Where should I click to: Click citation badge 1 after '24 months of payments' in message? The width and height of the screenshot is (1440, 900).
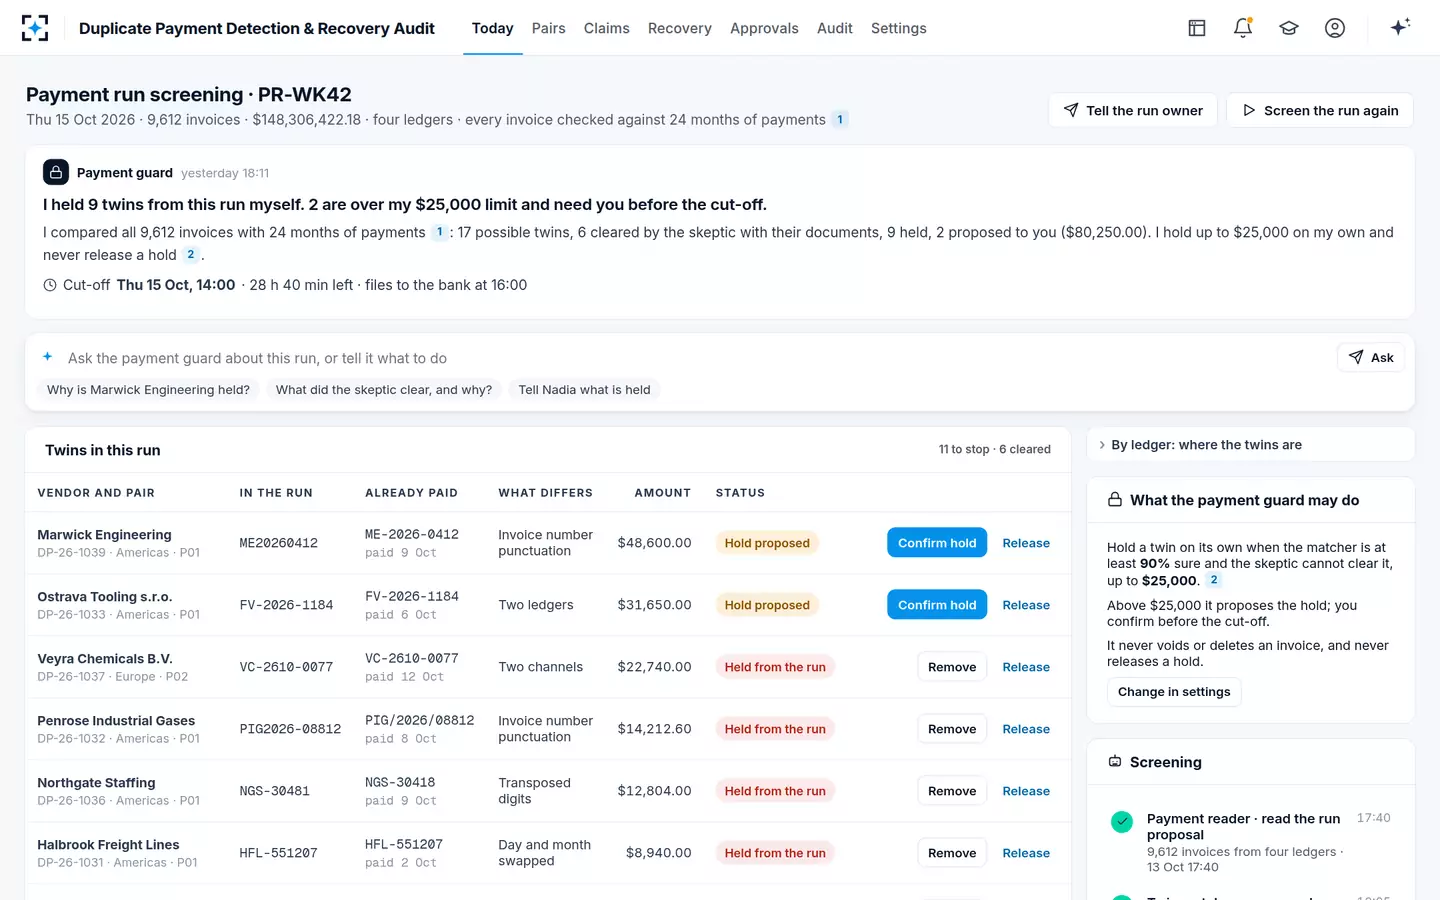[439, 232]
